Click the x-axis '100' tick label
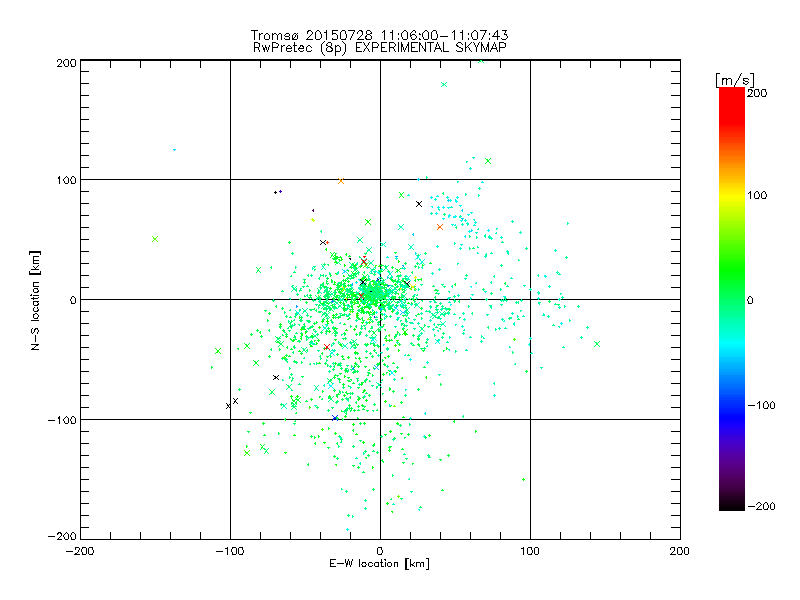This screenshot has width=800, height=600. pyautogui.click(x=530, y=551)
